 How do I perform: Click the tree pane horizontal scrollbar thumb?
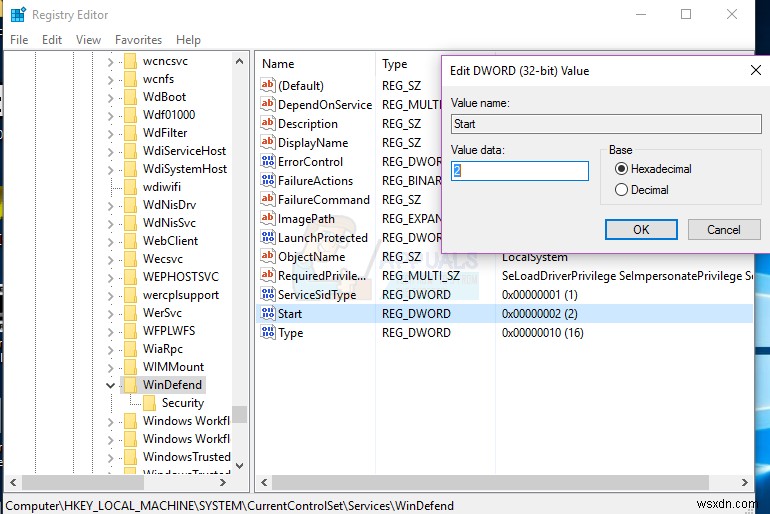(x=83, y=483)
